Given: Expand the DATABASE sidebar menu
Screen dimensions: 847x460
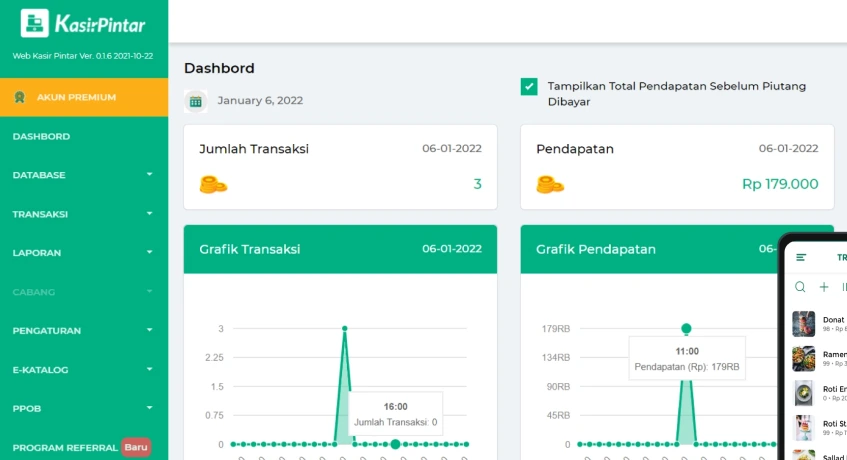Looking at the screenshot, I should pyautogui.click(x=84, y=175).
